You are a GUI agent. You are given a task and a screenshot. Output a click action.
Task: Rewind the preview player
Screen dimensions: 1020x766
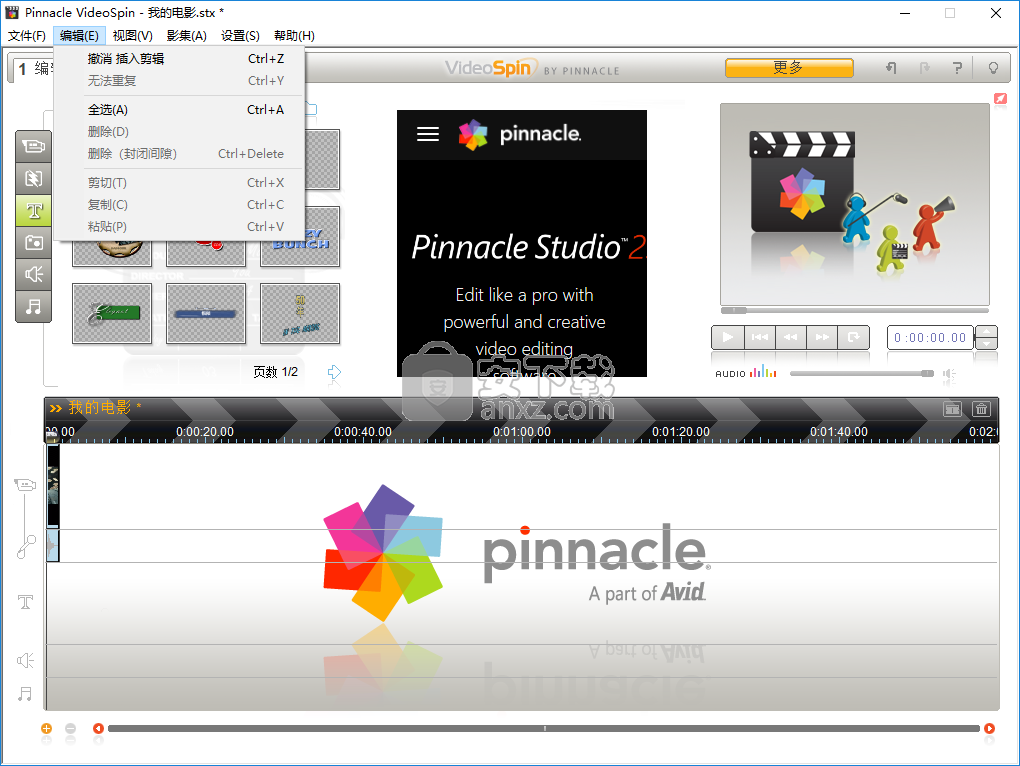click(790, 337)
